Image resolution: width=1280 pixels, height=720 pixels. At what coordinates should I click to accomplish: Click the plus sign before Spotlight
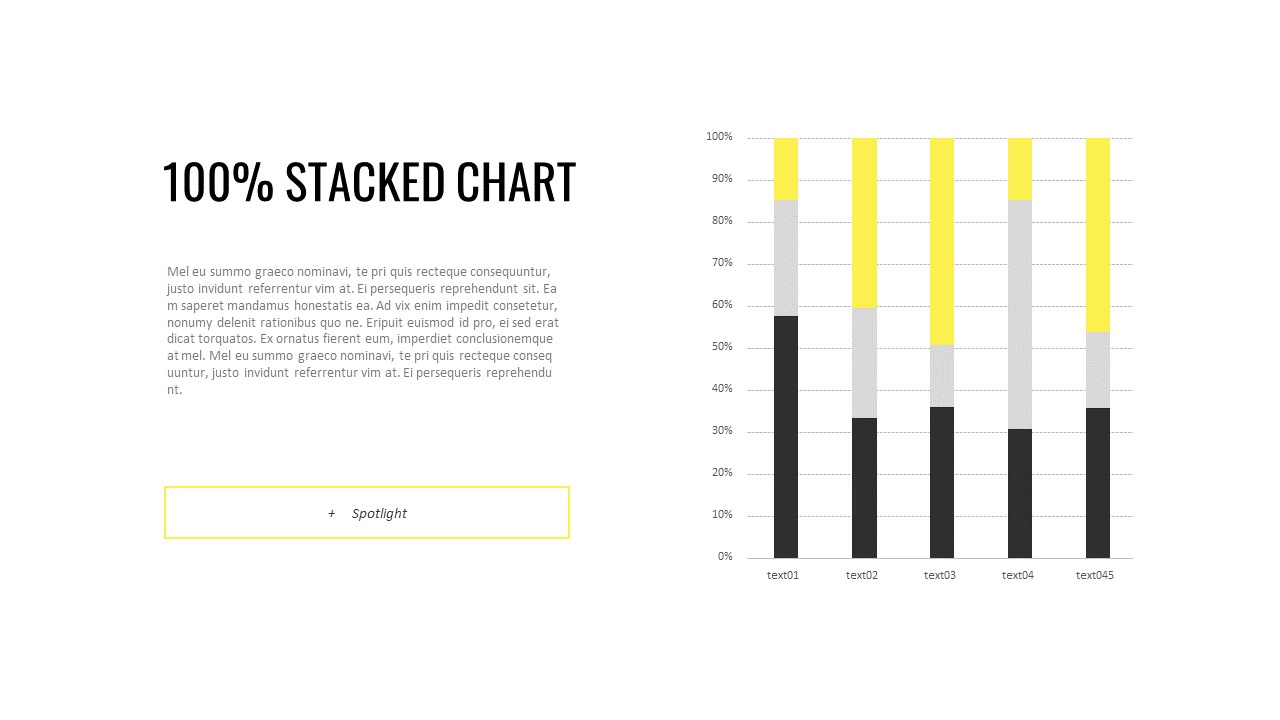pos(332,513)
